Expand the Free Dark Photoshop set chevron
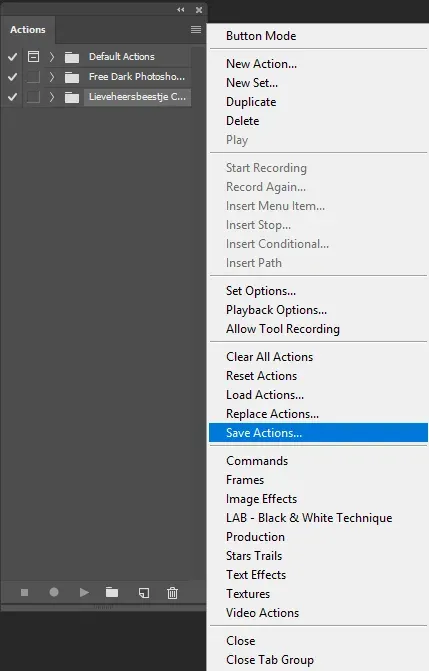Image resolution: width=429 pixels, height=671 pixels. pos(52,77)
